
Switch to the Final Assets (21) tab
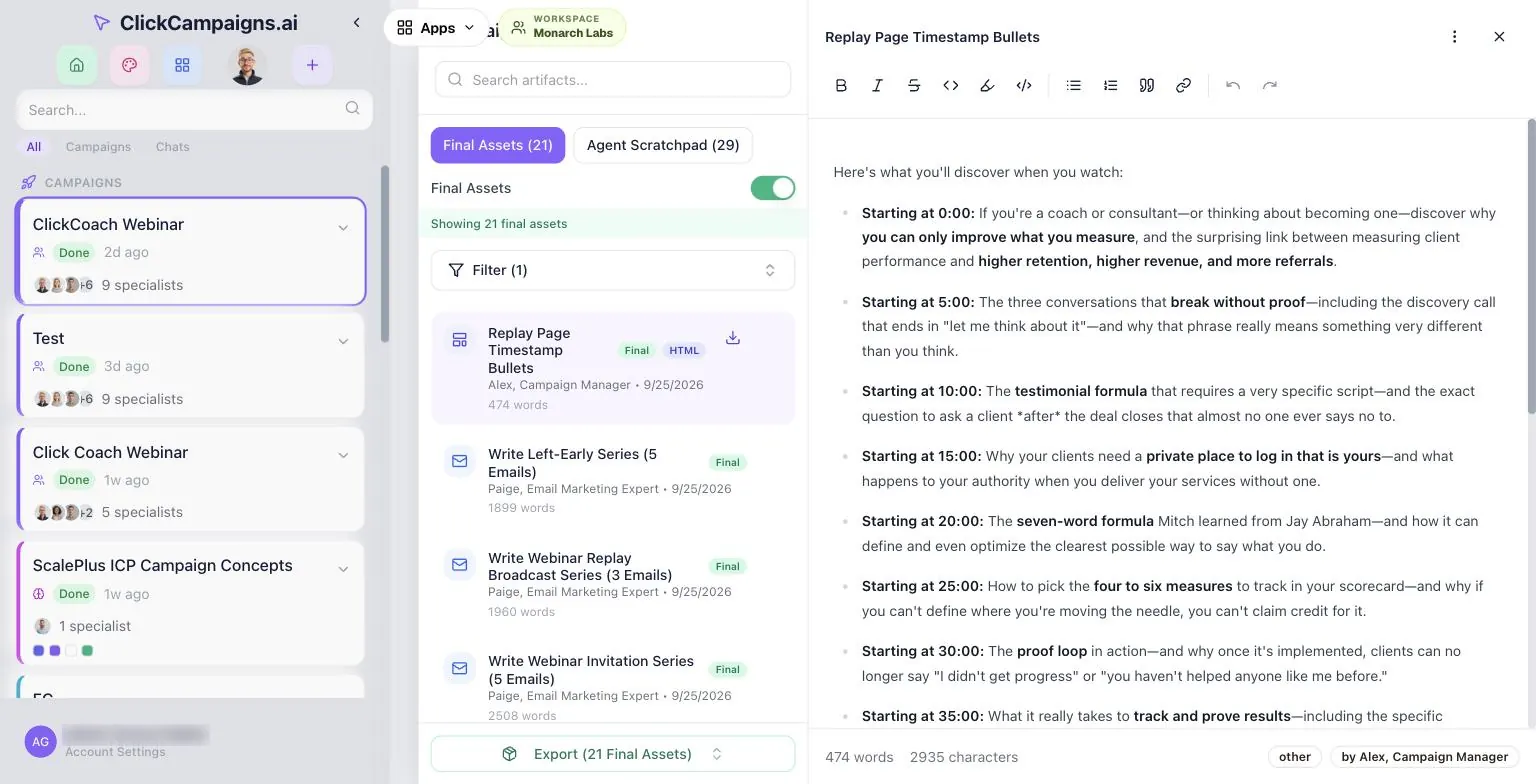[x=498, y=145]
